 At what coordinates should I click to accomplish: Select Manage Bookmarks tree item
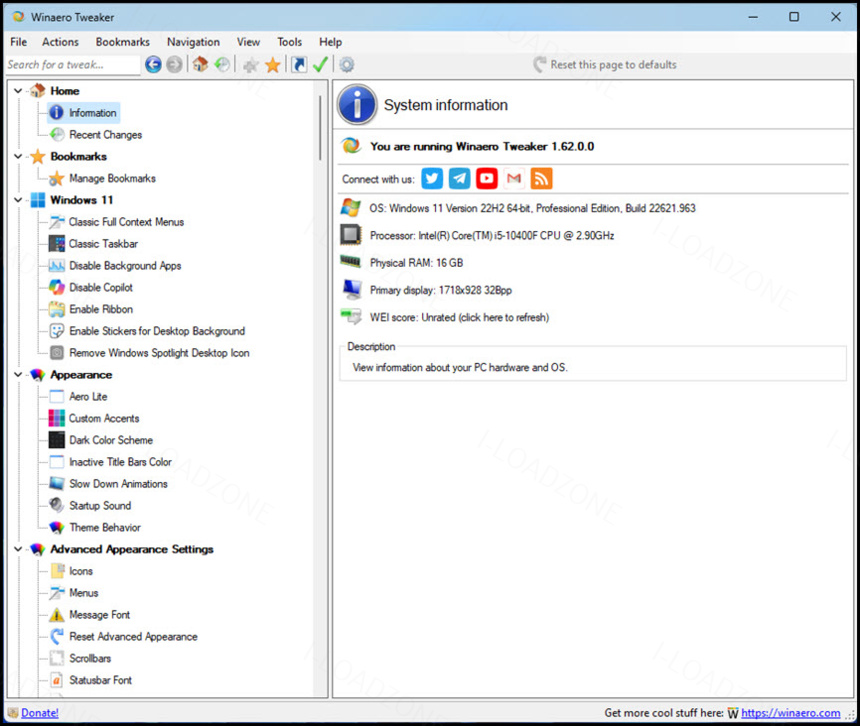pyautogui.click(x=112, y=178)
